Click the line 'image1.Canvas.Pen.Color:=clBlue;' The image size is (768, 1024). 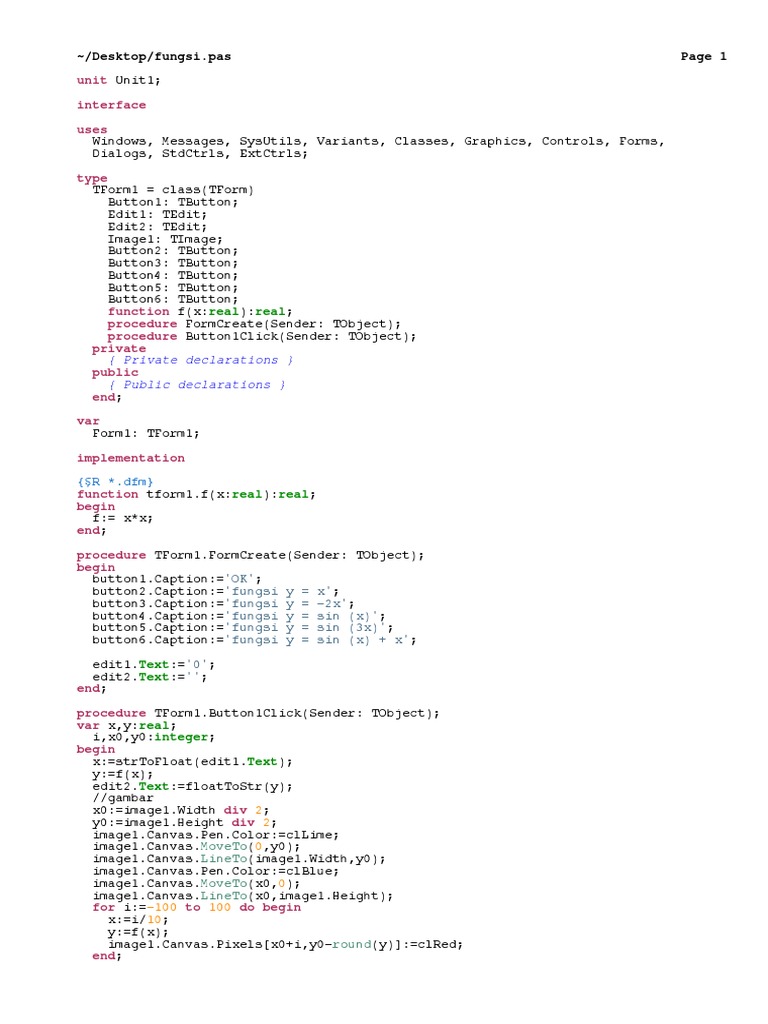216,871
